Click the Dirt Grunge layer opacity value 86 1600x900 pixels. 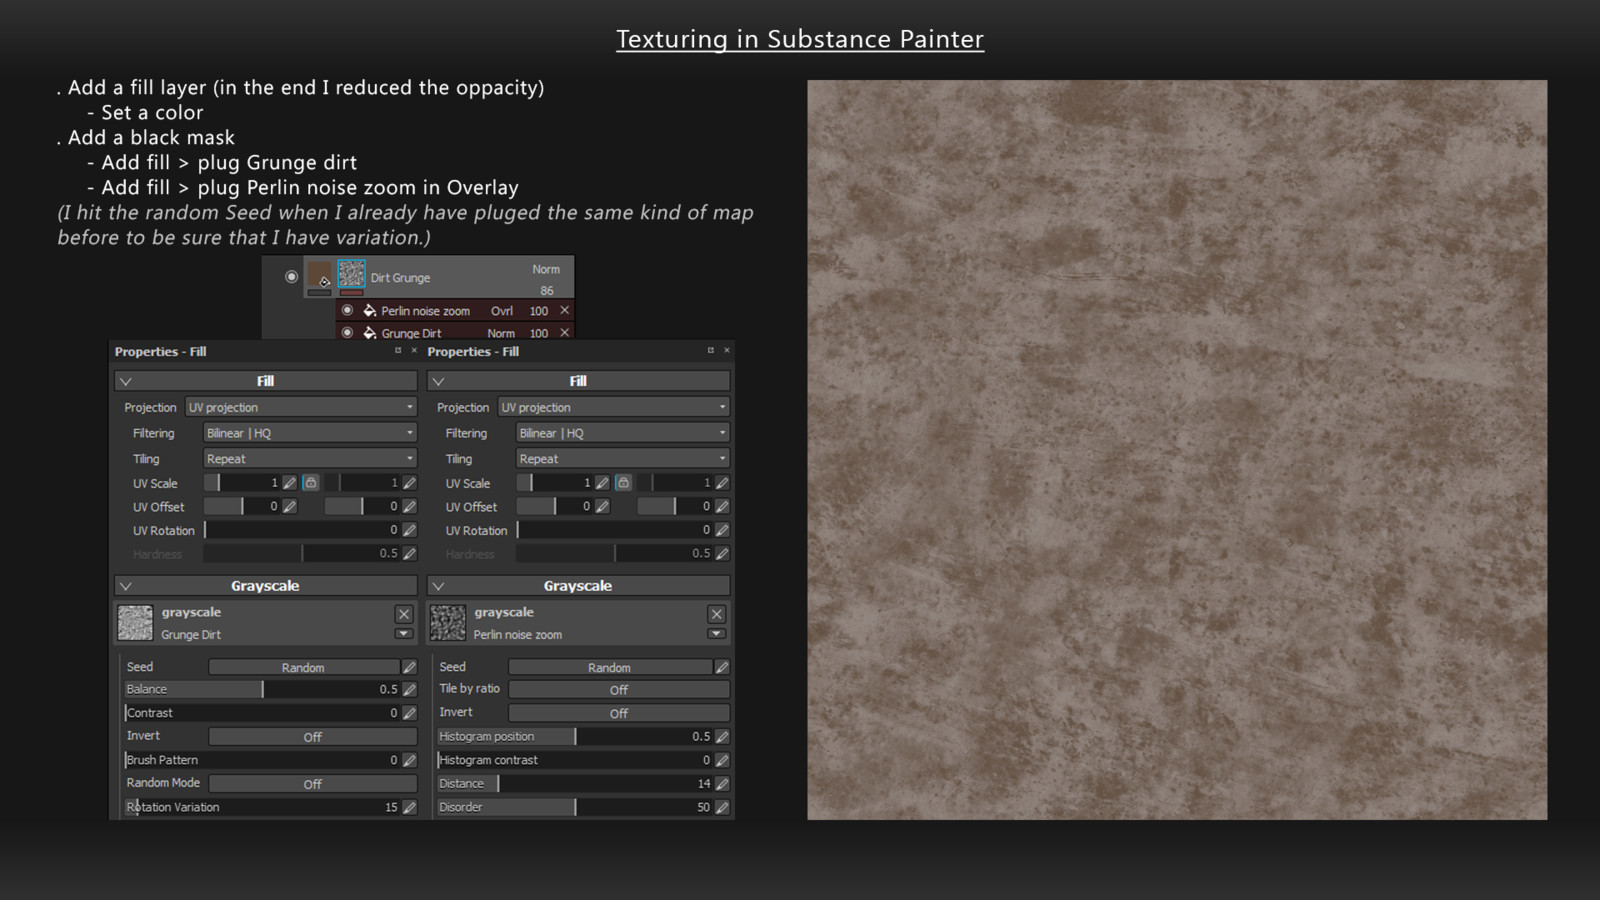pyautogui.click(x=547, y=291)
